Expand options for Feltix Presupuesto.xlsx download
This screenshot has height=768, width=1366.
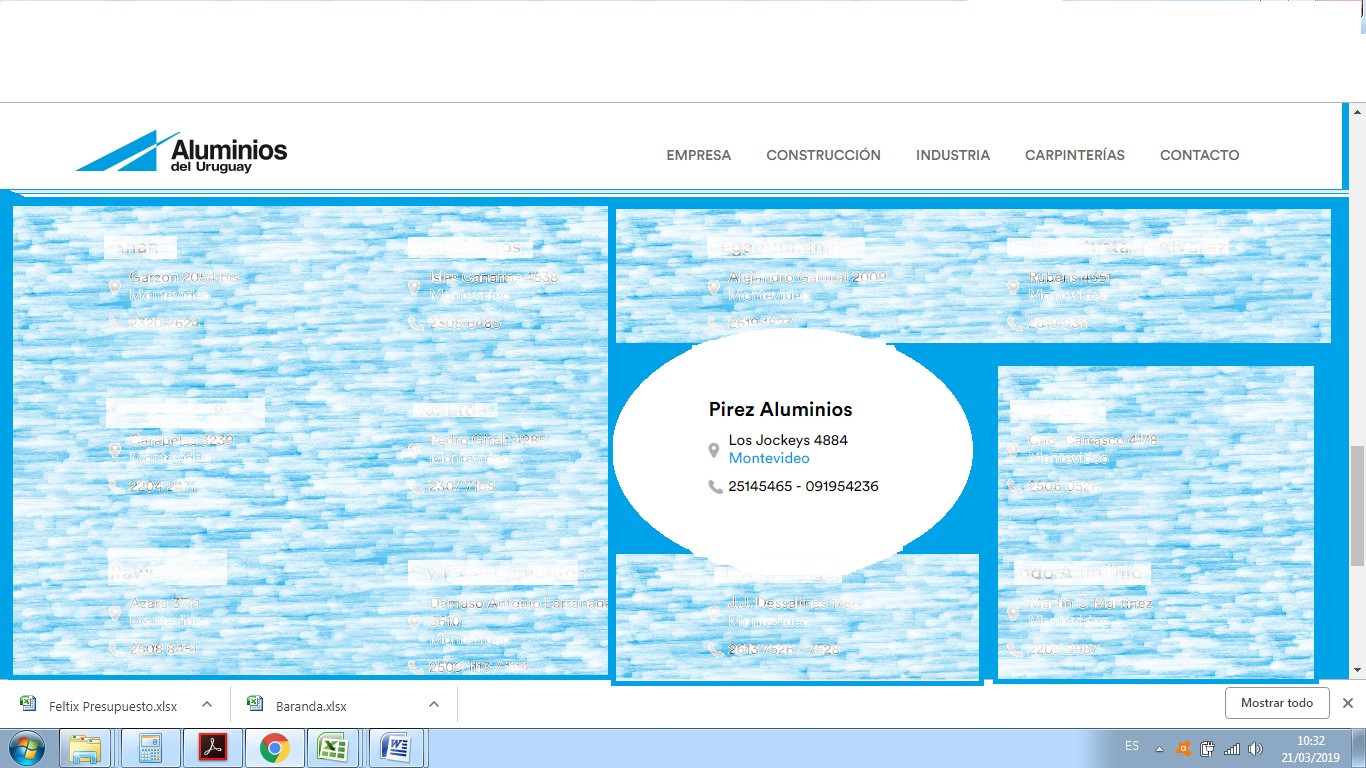point(207,704)
